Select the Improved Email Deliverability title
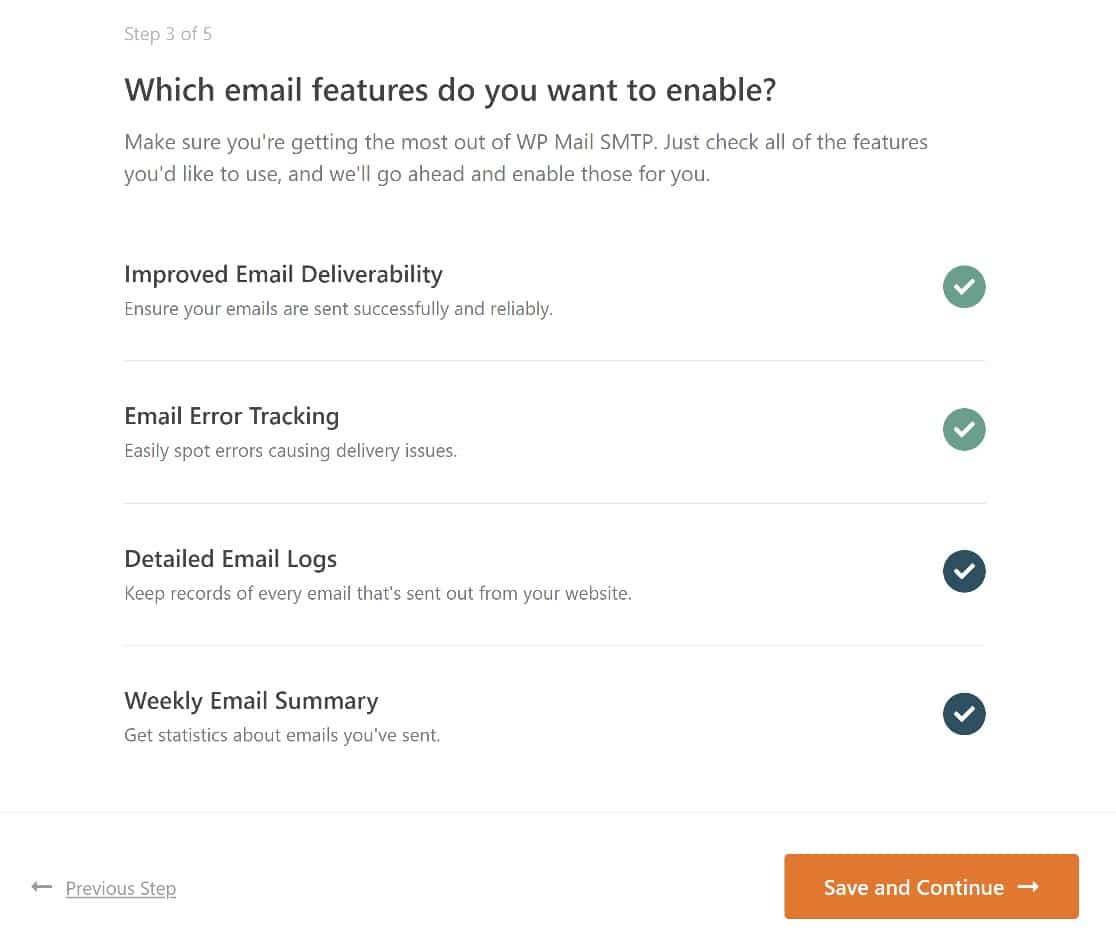The width and height of the screenshot is (1116, 949). (283, 275)
